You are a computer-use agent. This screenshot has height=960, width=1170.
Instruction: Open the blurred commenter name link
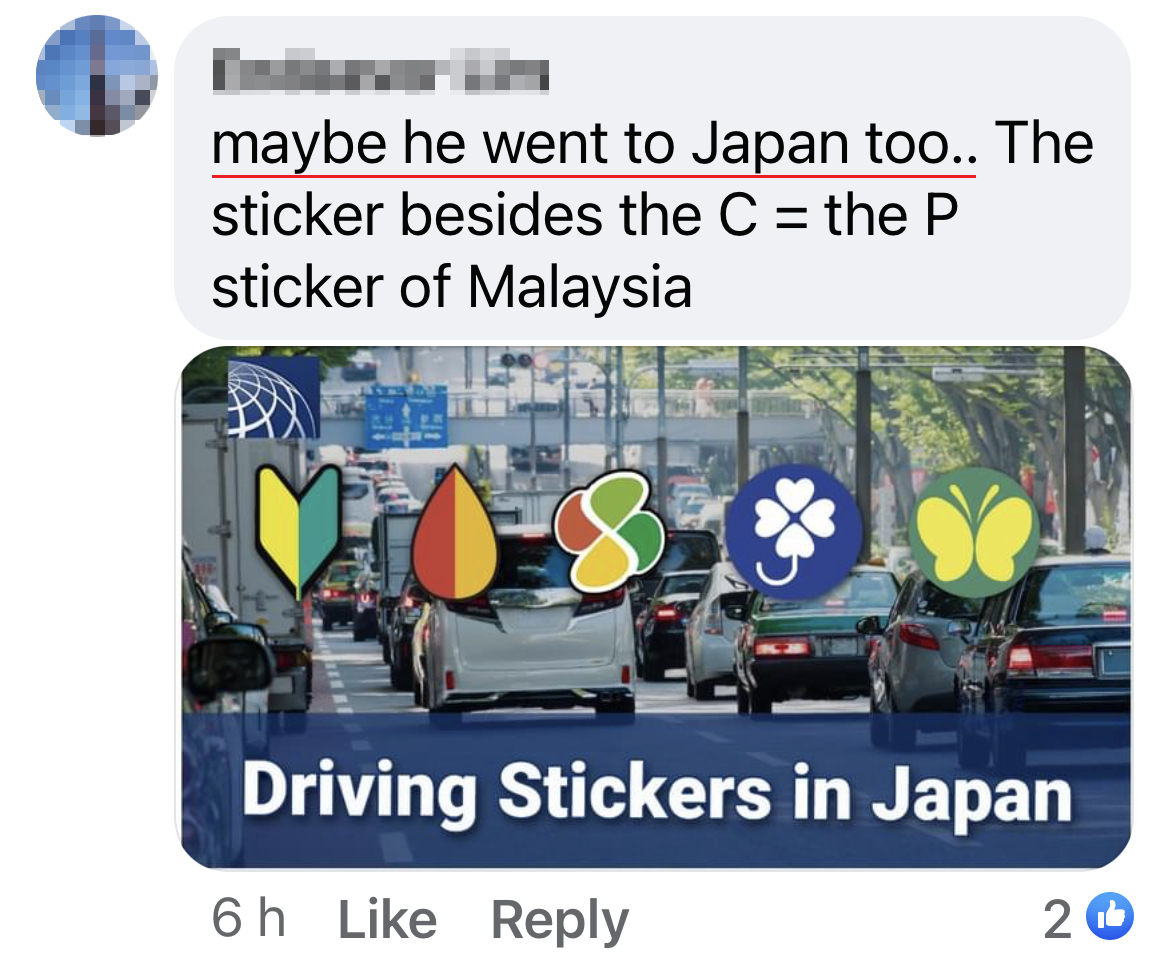(381, 70)
